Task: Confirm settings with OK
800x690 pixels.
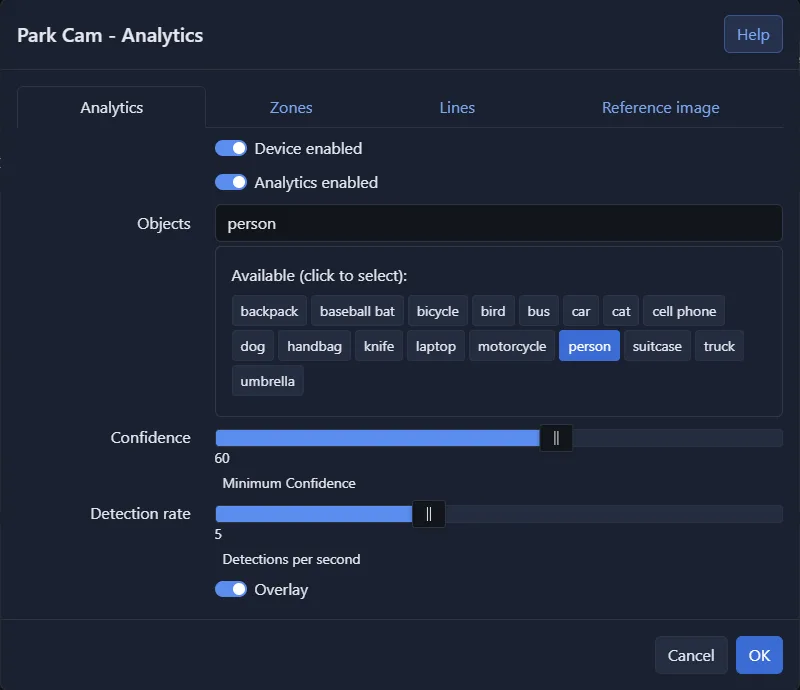Action: click(759, 655)
